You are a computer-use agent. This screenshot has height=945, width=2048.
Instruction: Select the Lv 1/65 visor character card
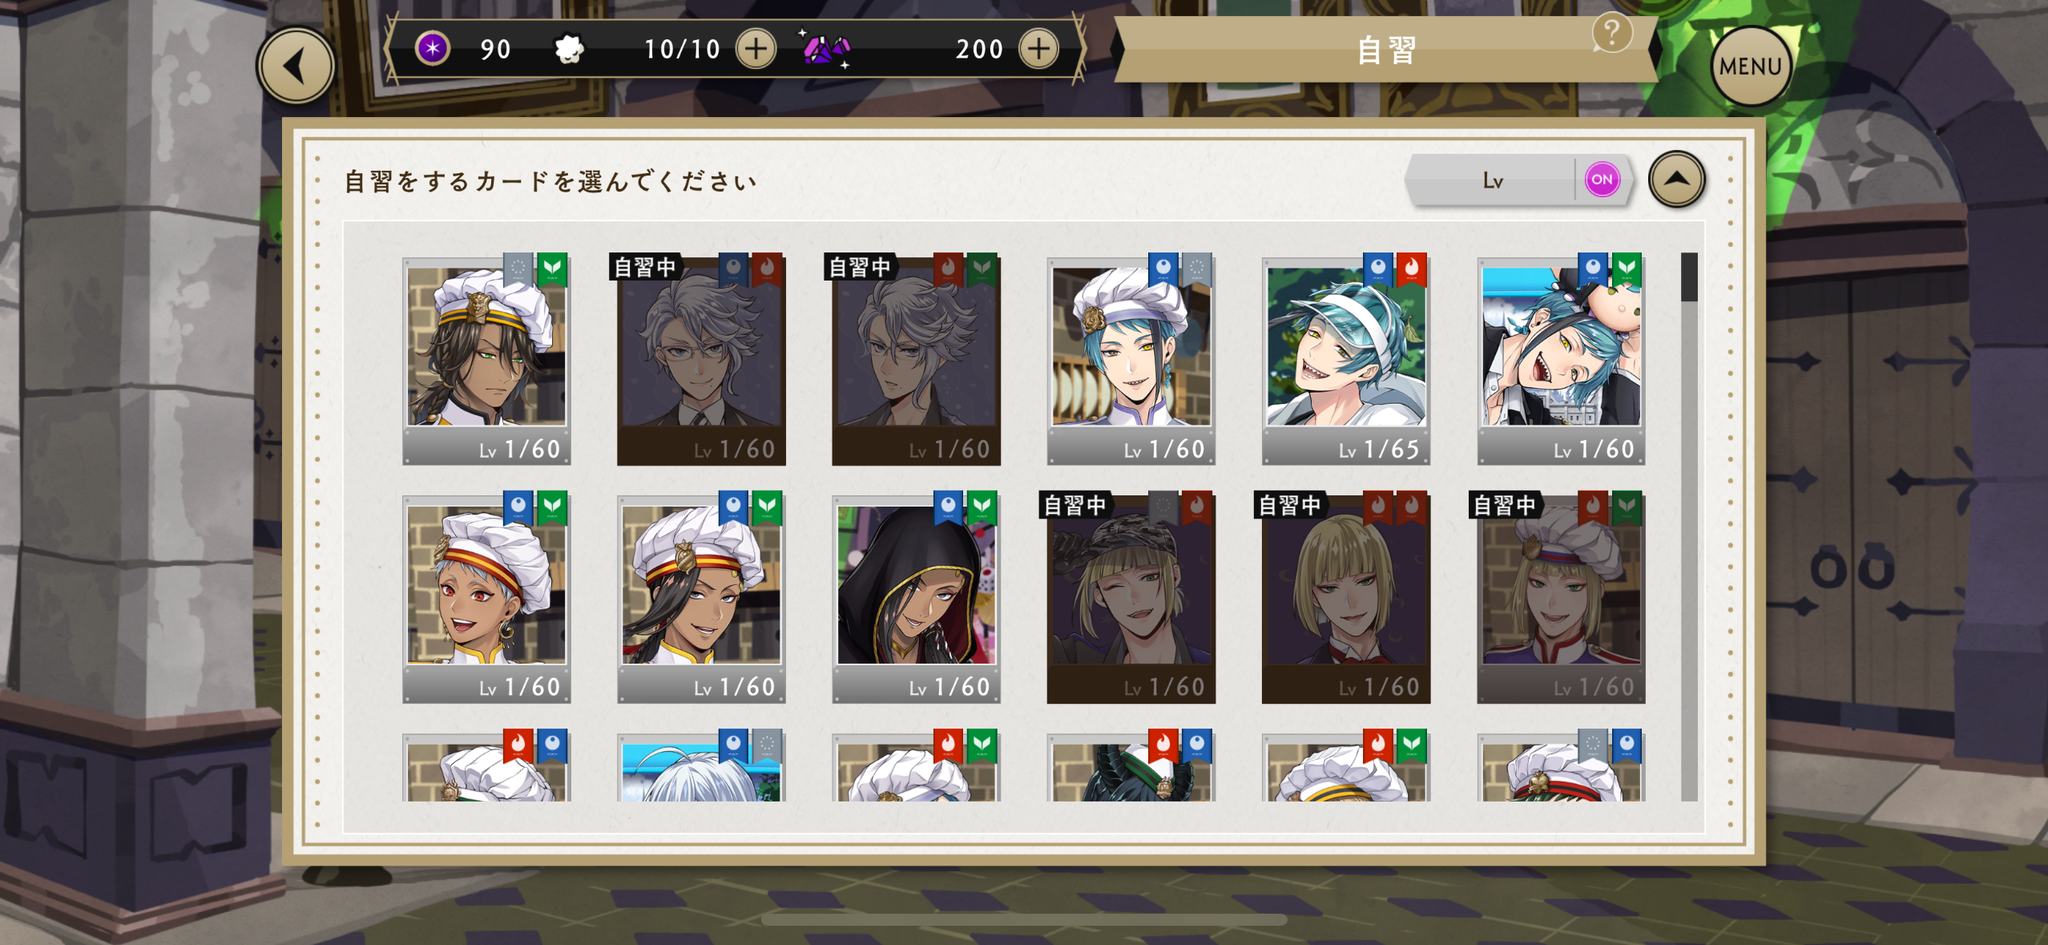coord(1346,360)
